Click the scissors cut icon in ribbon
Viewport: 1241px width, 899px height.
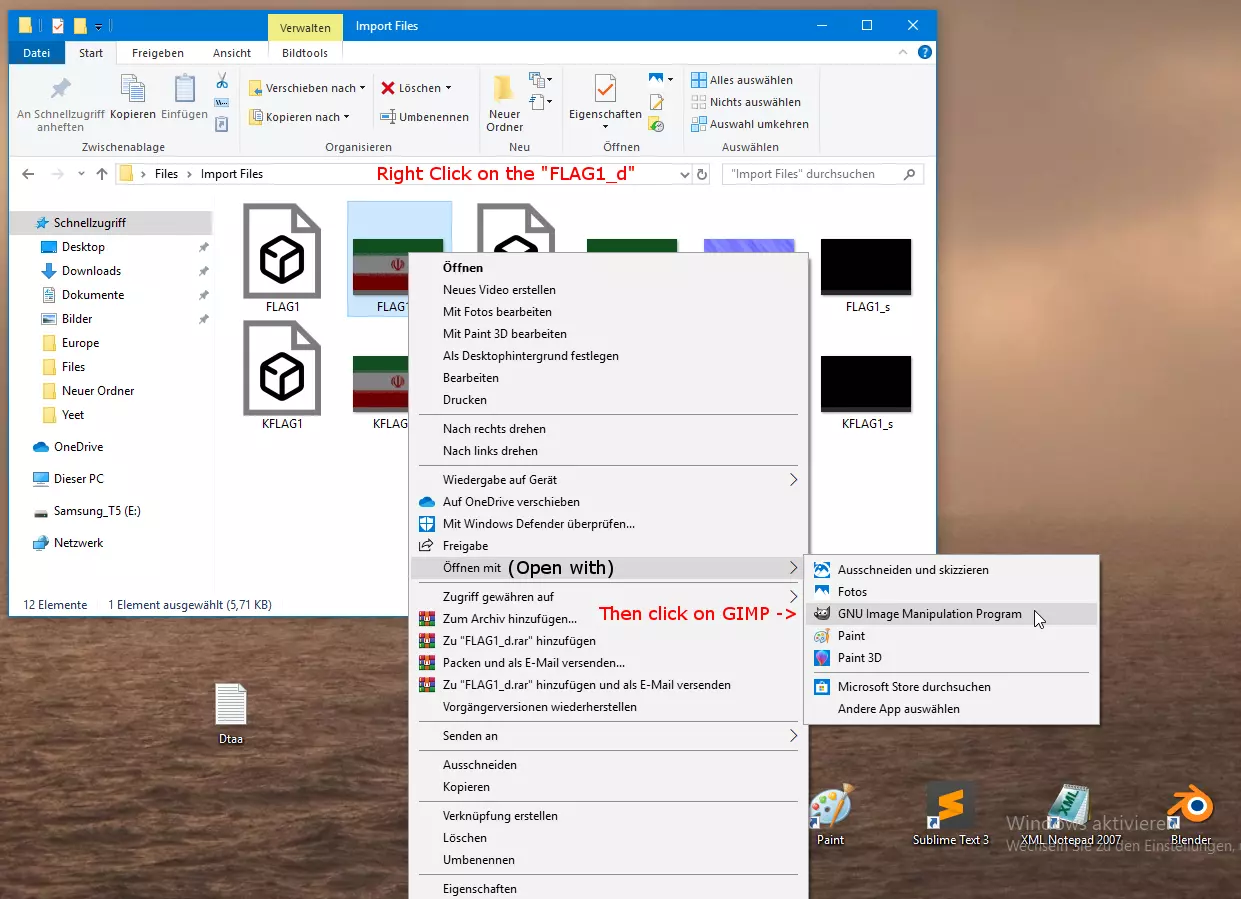222,81
